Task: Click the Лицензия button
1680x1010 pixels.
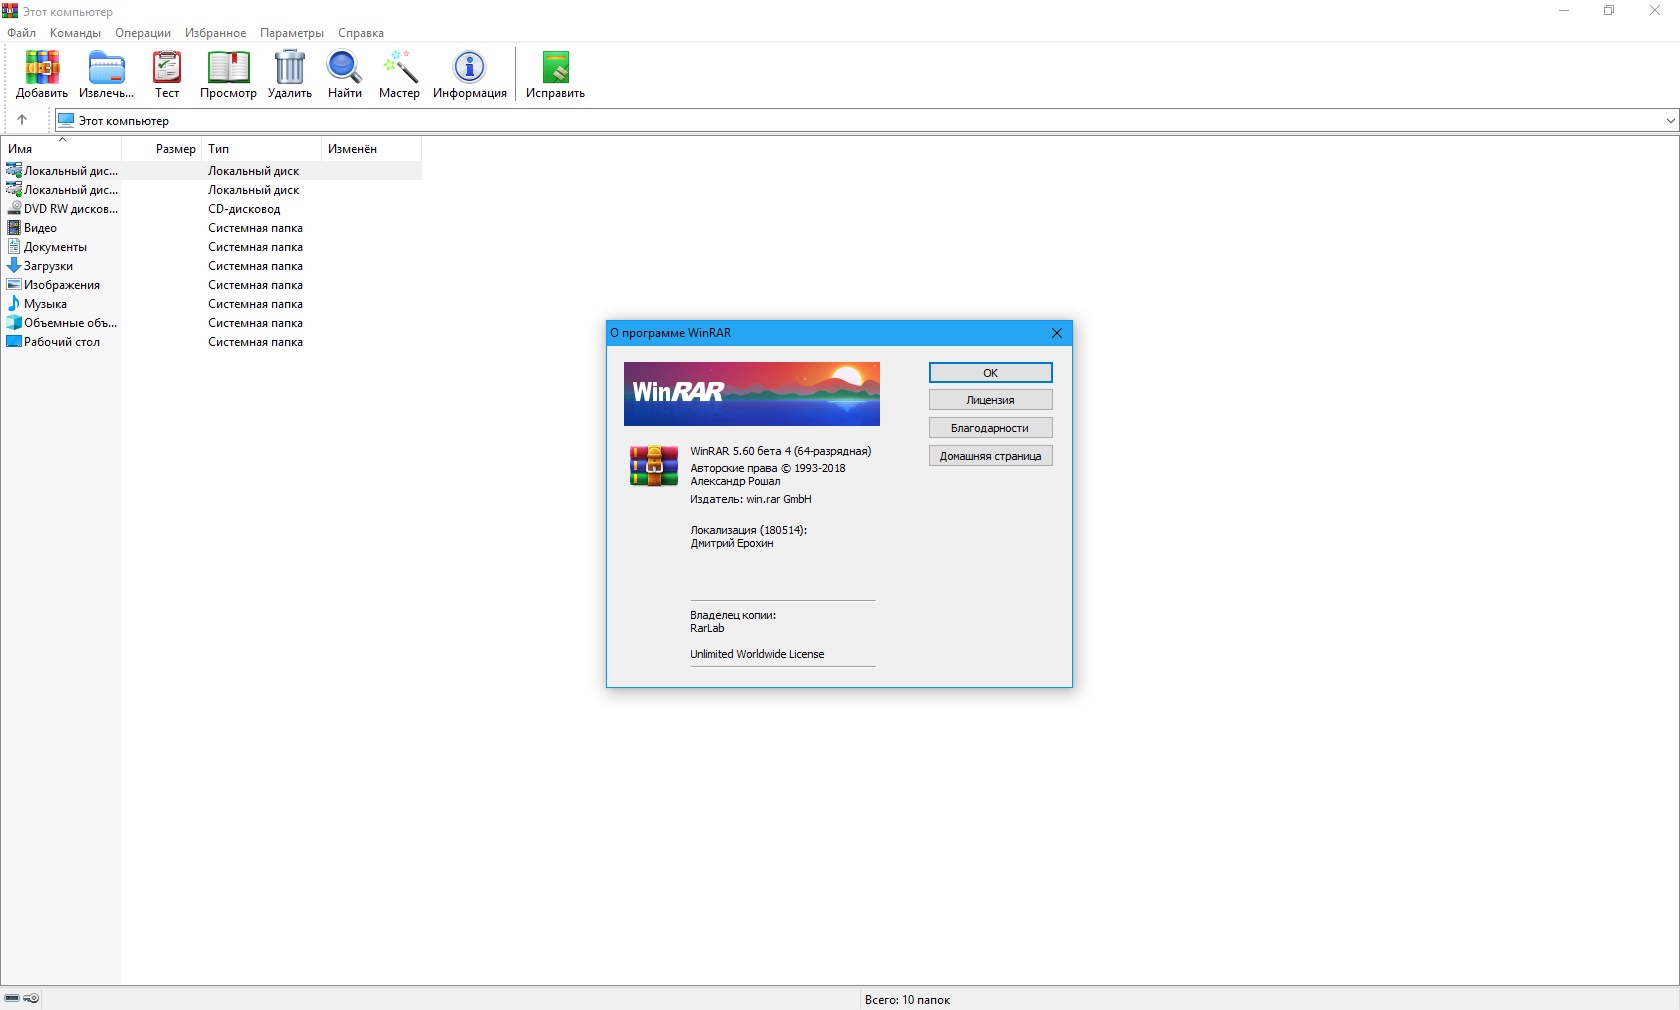Action: click(990, 400)
